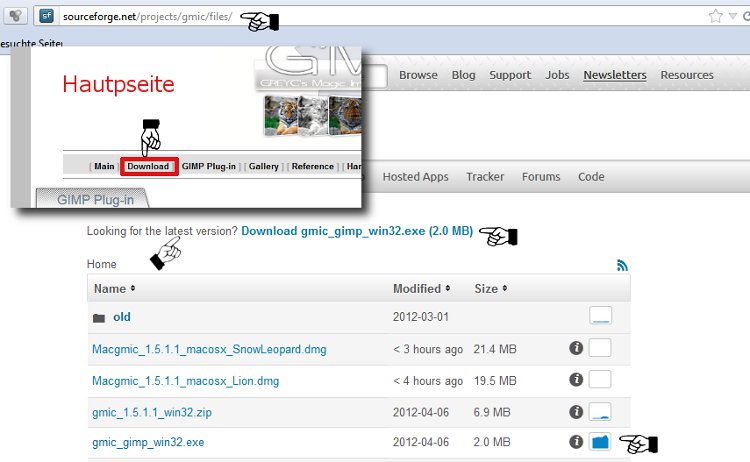Viewport: 750px width, 462px height.
Task: Open the Newsletters link
Action: point(615,75)
